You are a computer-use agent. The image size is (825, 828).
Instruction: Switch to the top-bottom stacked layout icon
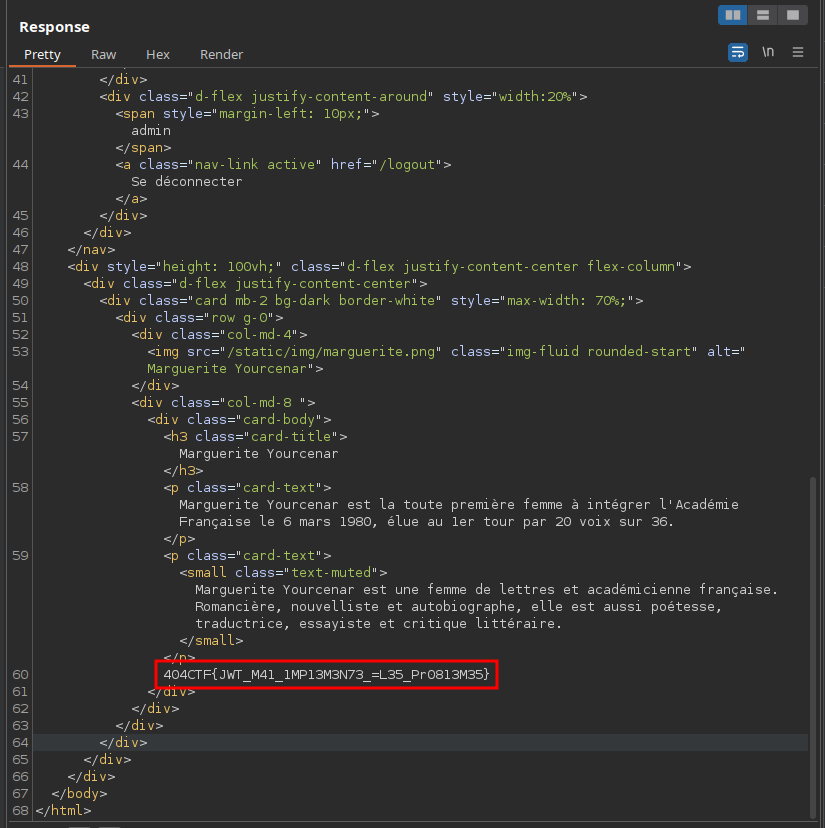[763, 15]
